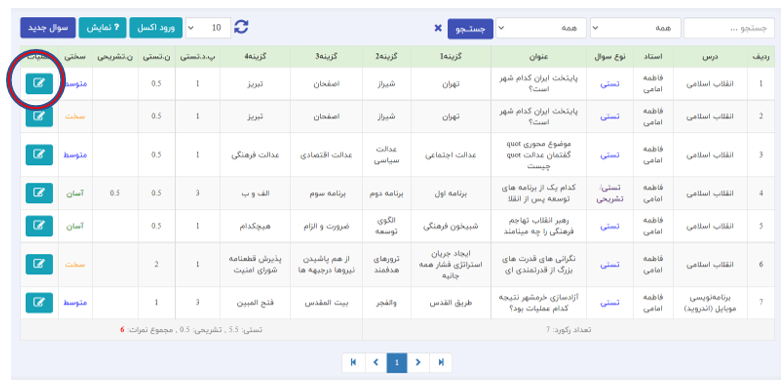Open edit icon for عدالت اجتماعی row
The width and height of the screenshot is (784, 389).
[39, 154]
